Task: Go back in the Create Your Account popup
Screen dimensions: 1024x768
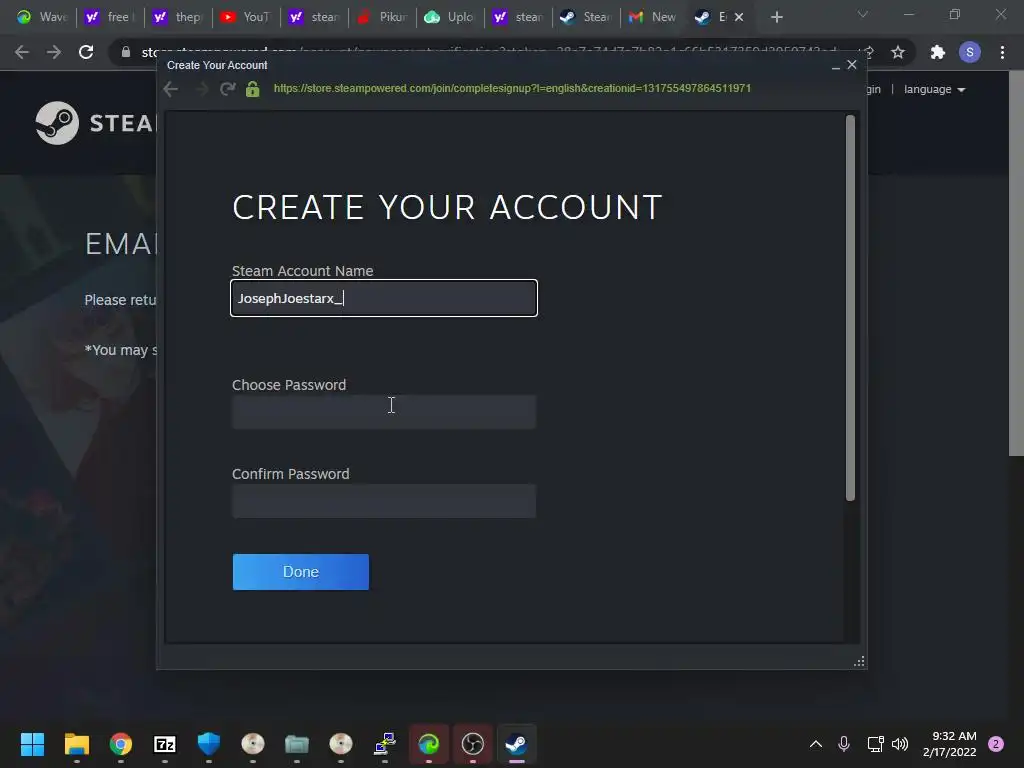Action: pyautogui.click(x=170, y=89)
